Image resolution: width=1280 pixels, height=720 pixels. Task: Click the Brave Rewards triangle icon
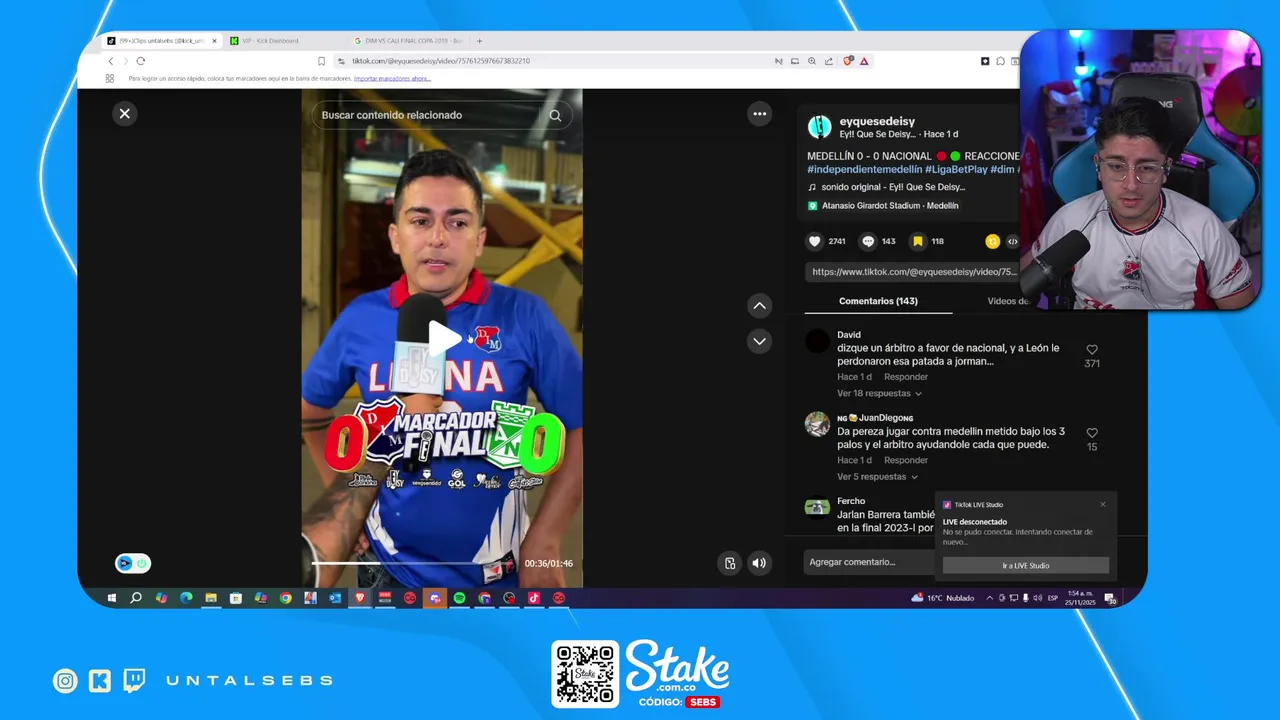coord(864,61)
